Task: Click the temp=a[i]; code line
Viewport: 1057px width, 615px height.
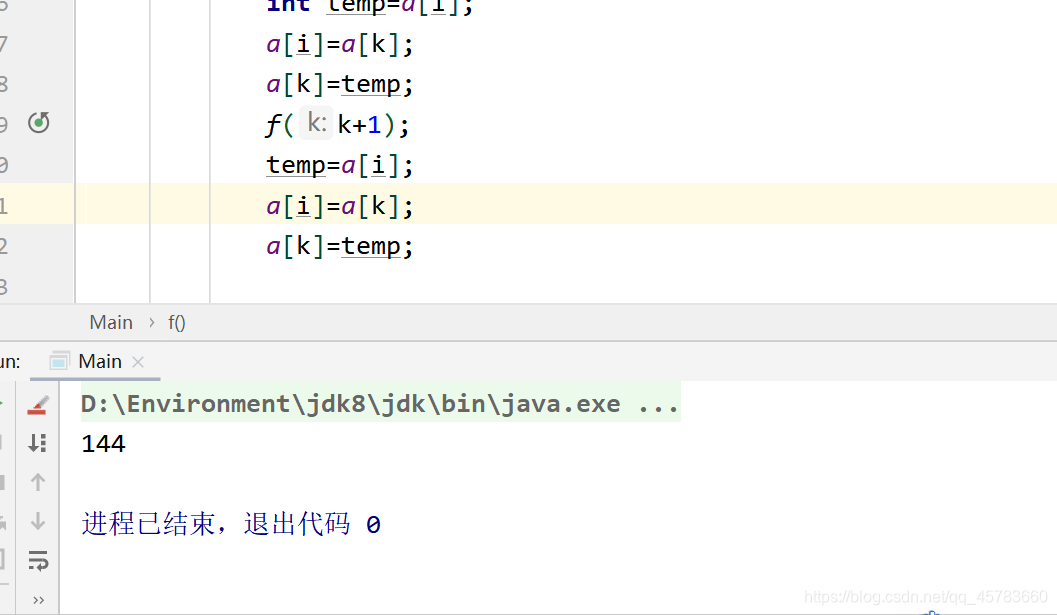Action: [340, 165]
